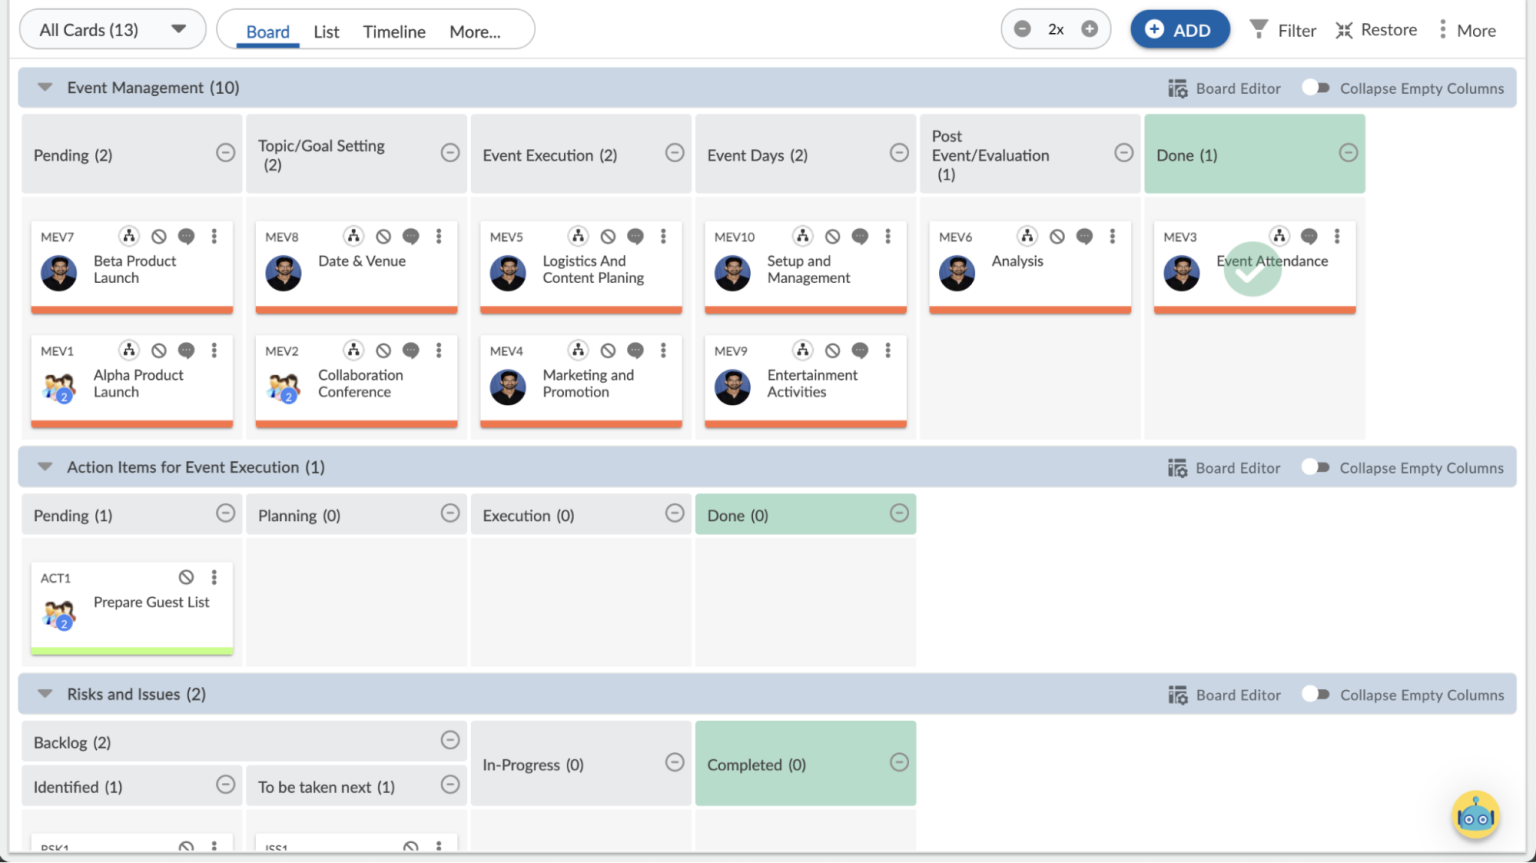Collapse the Event Days column
Screen dimensions: 1536x863
click(x=900, y=152)
